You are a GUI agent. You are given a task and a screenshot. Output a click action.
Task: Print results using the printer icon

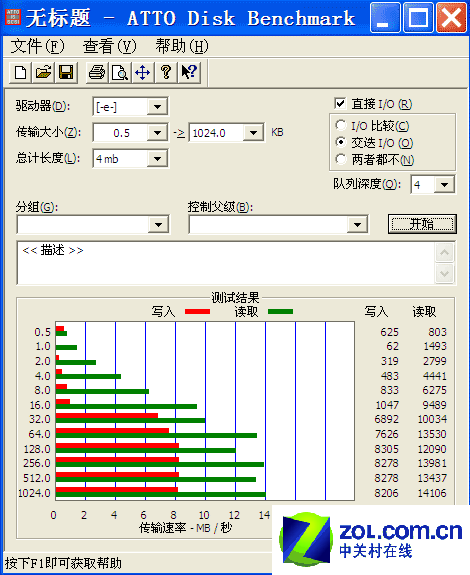pyautogui.click(x=97, y=72)
